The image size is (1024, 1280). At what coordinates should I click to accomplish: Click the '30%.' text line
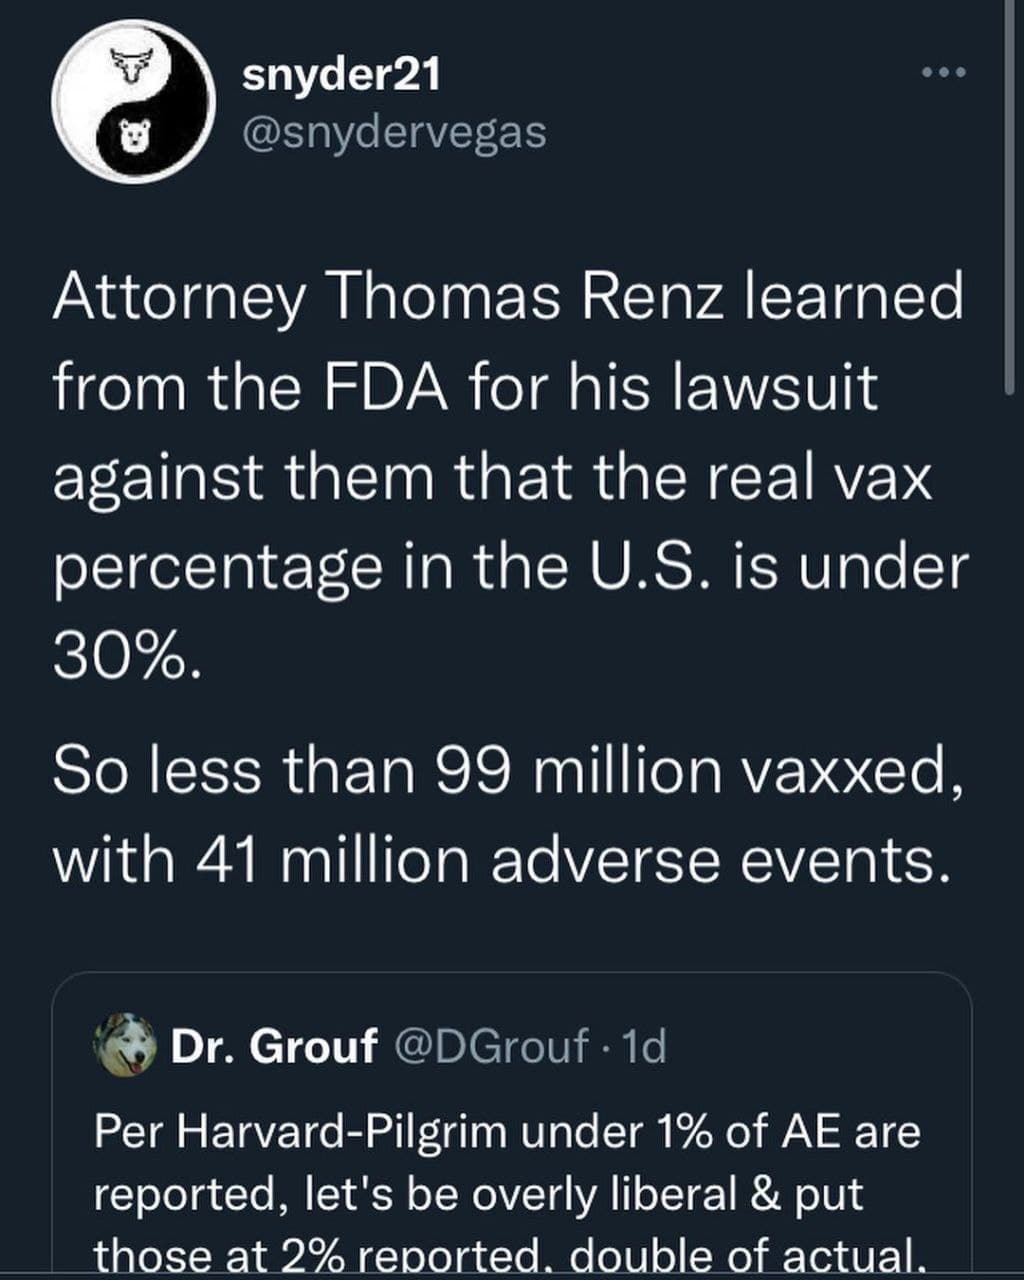click(x=127, y=658)
